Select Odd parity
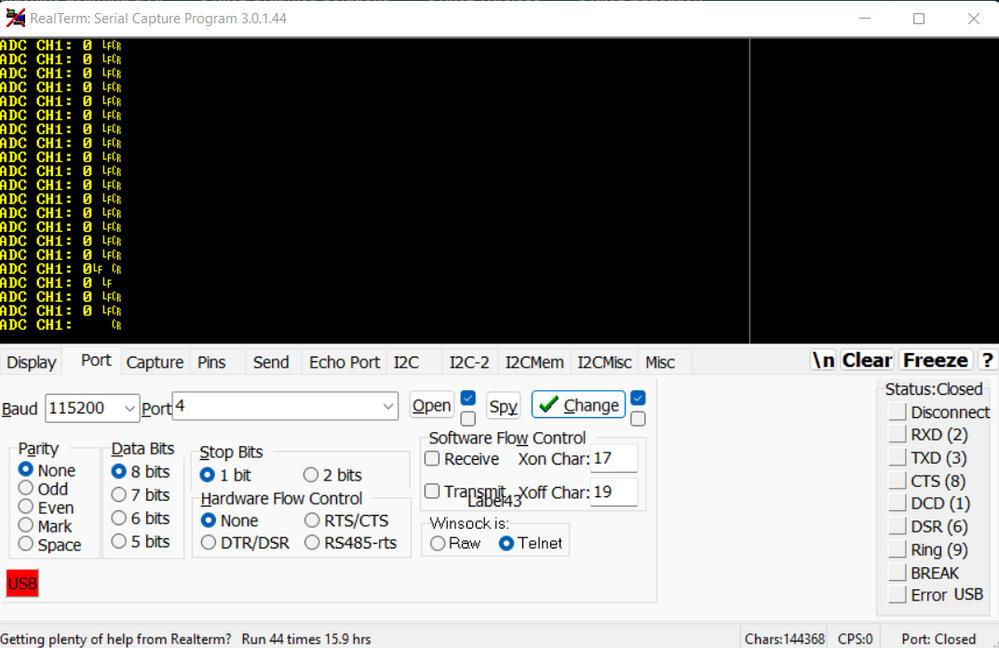The width and height of the screenshot is (999, 648). tap(43, 489)
